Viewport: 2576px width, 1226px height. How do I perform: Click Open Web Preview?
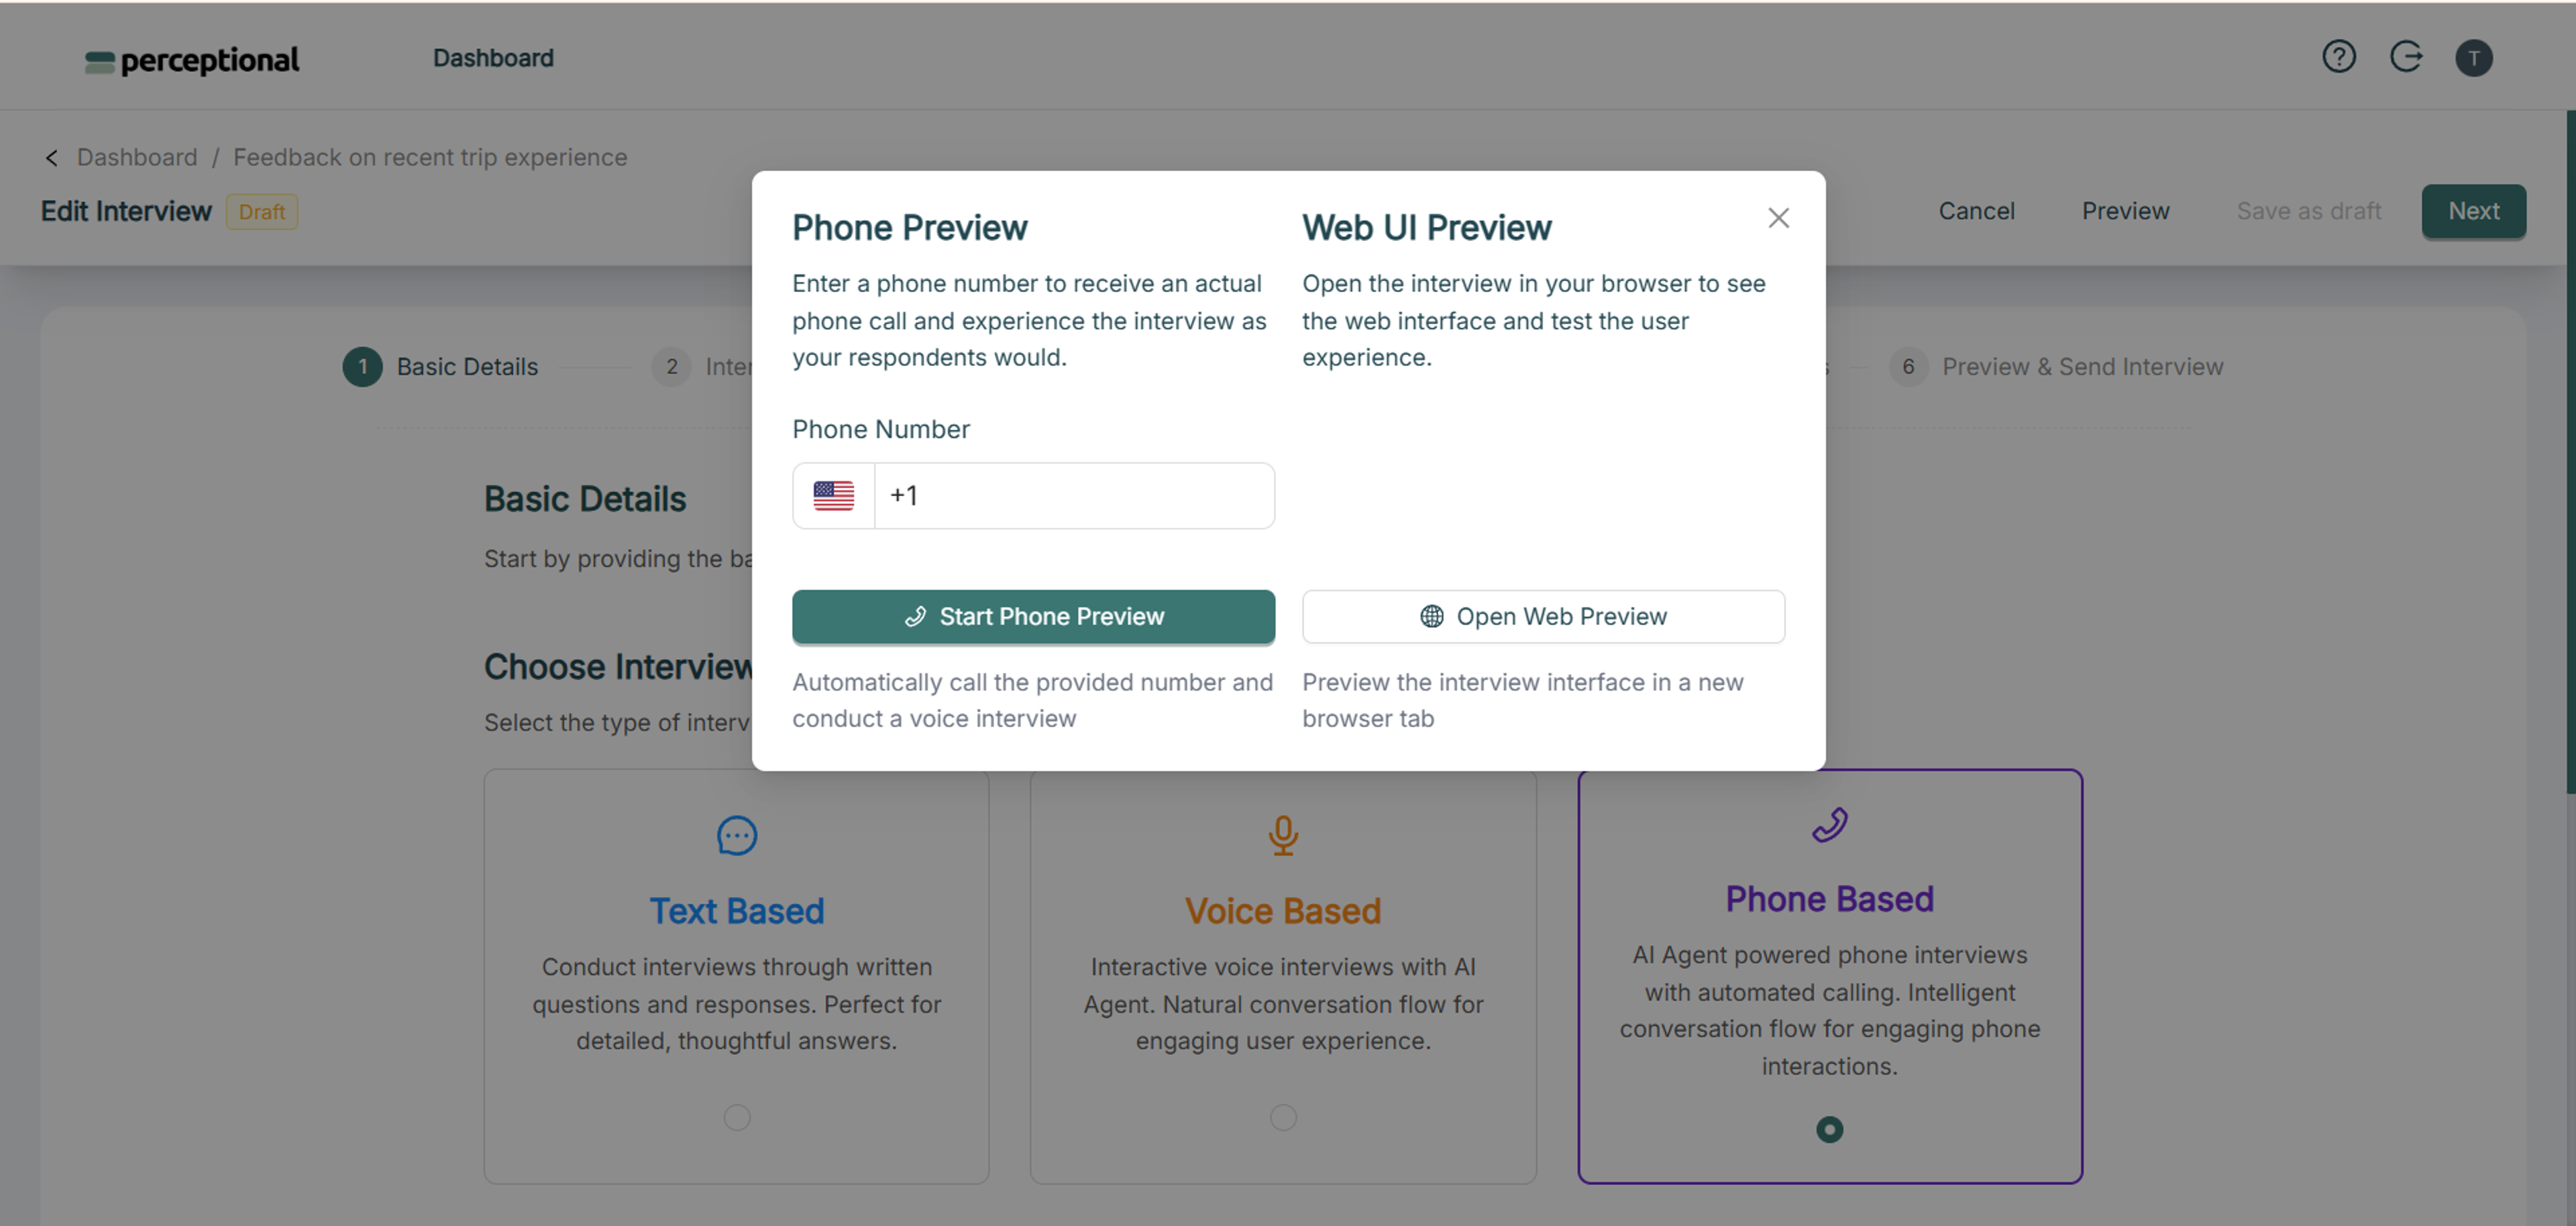1543,616
